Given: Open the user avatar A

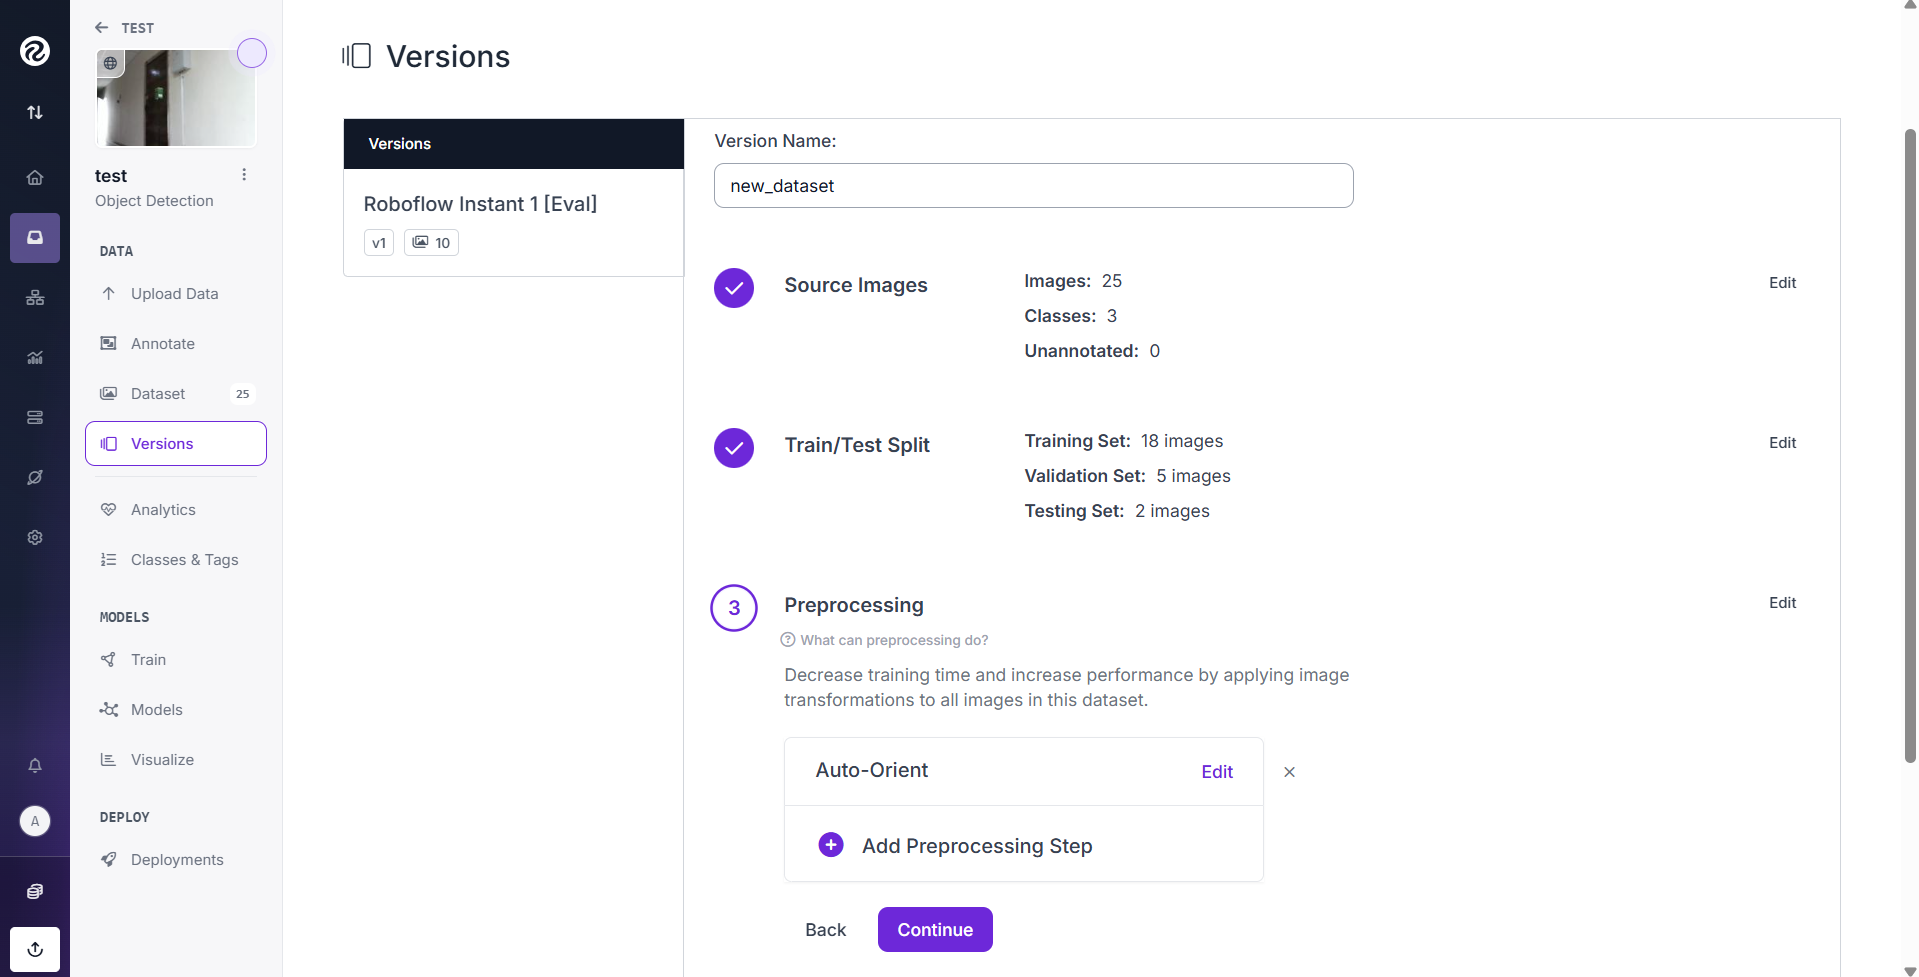Looking at the screenshot, I should coord(35,821).
